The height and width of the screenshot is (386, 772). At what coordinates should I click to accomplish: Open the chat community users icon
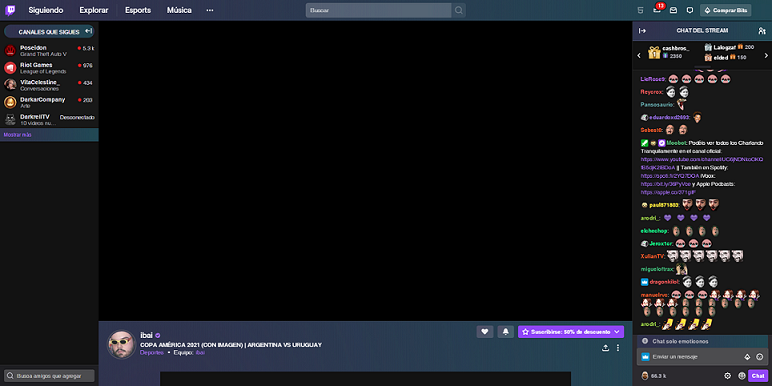point(762,31)
